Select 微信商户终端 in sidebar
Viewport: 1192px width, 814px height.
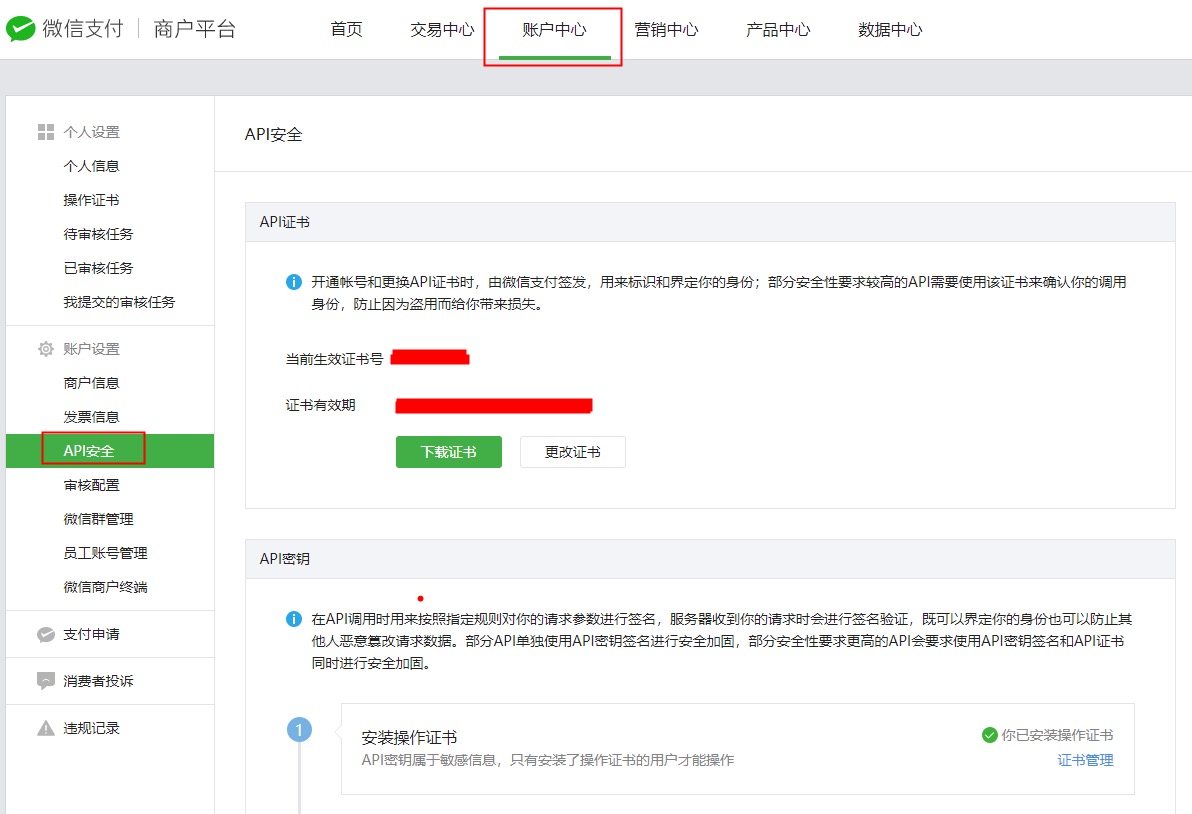(106, 588)
